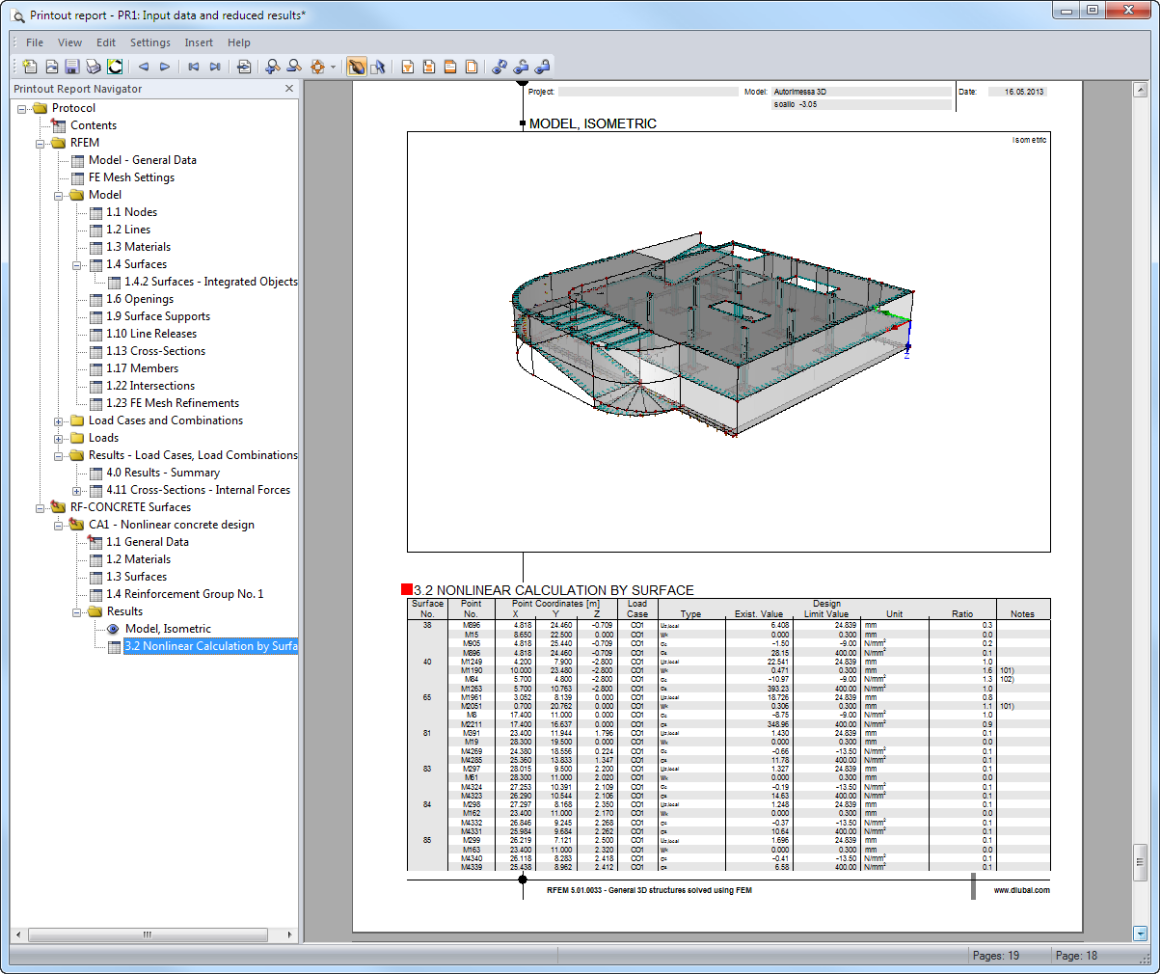Click the print icon in toolbar
Screen dimensions: 1160x974
pyautogui.click(x=93, y=67)
